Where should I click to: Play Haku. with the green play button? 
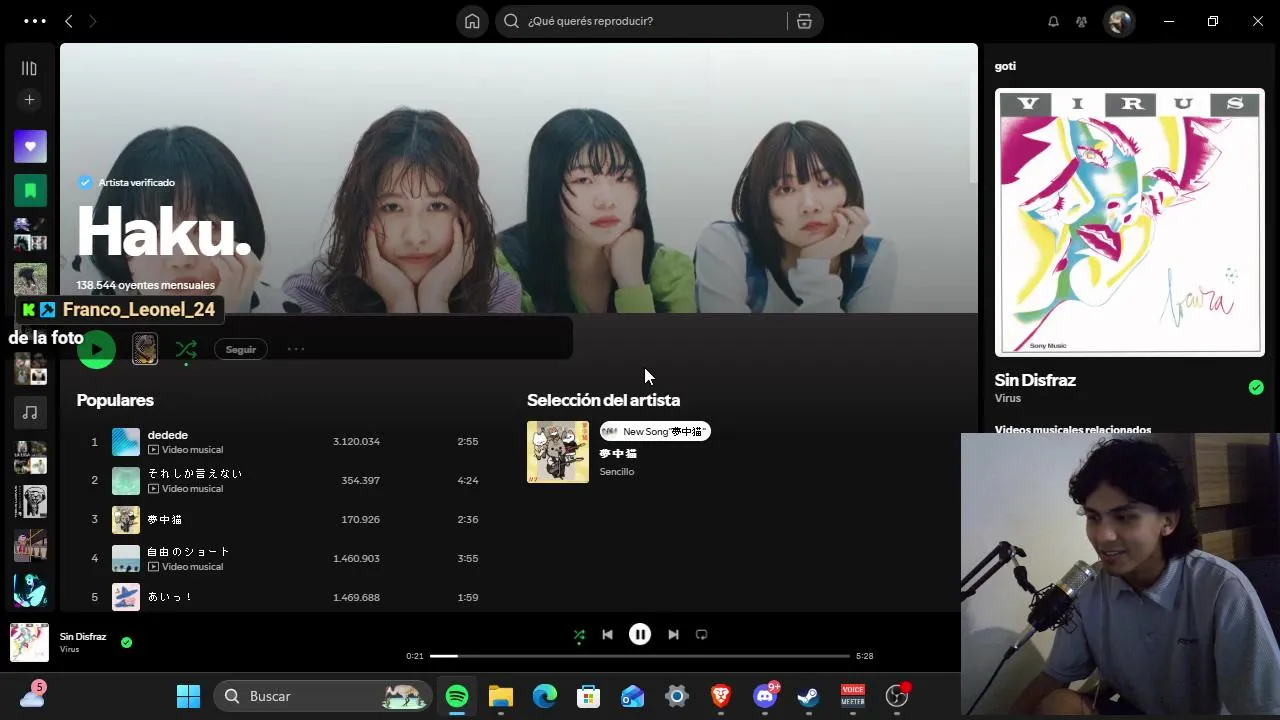click(96, 349)
